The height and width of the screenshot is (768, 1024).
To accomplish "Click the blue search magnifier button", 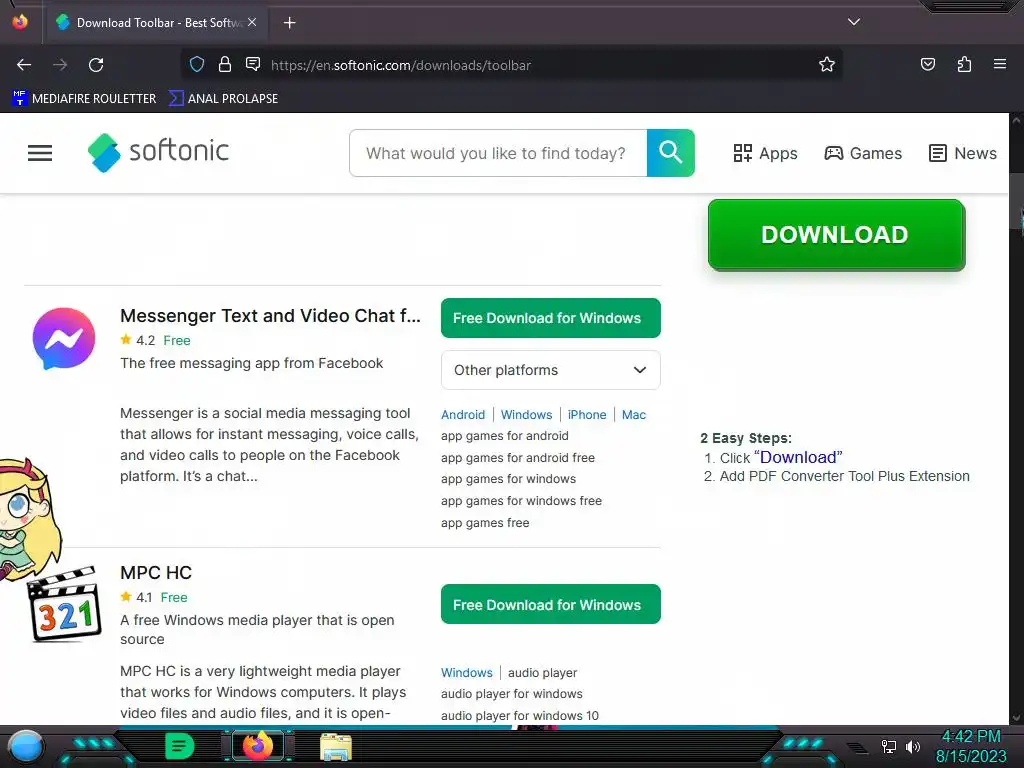I will pos(671,153).
